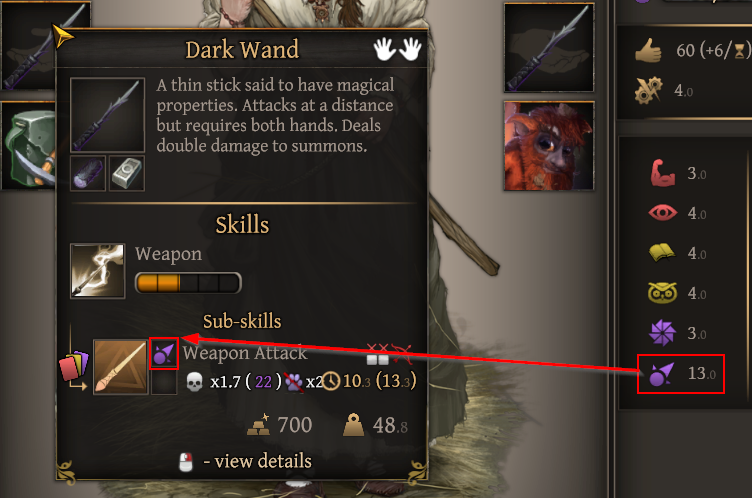Click the small purple comet icon in tooltip
Viewport: 752px width, 498px height.
pyautogui.click(x=164, y=354)
